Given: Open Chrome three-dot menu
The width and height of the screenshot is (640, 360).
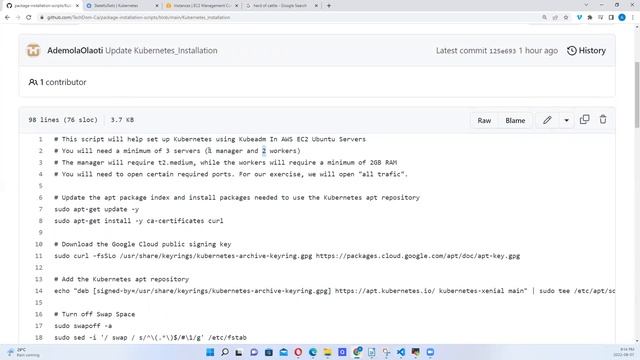Looking at the screenshot, I should pos(633,17).
